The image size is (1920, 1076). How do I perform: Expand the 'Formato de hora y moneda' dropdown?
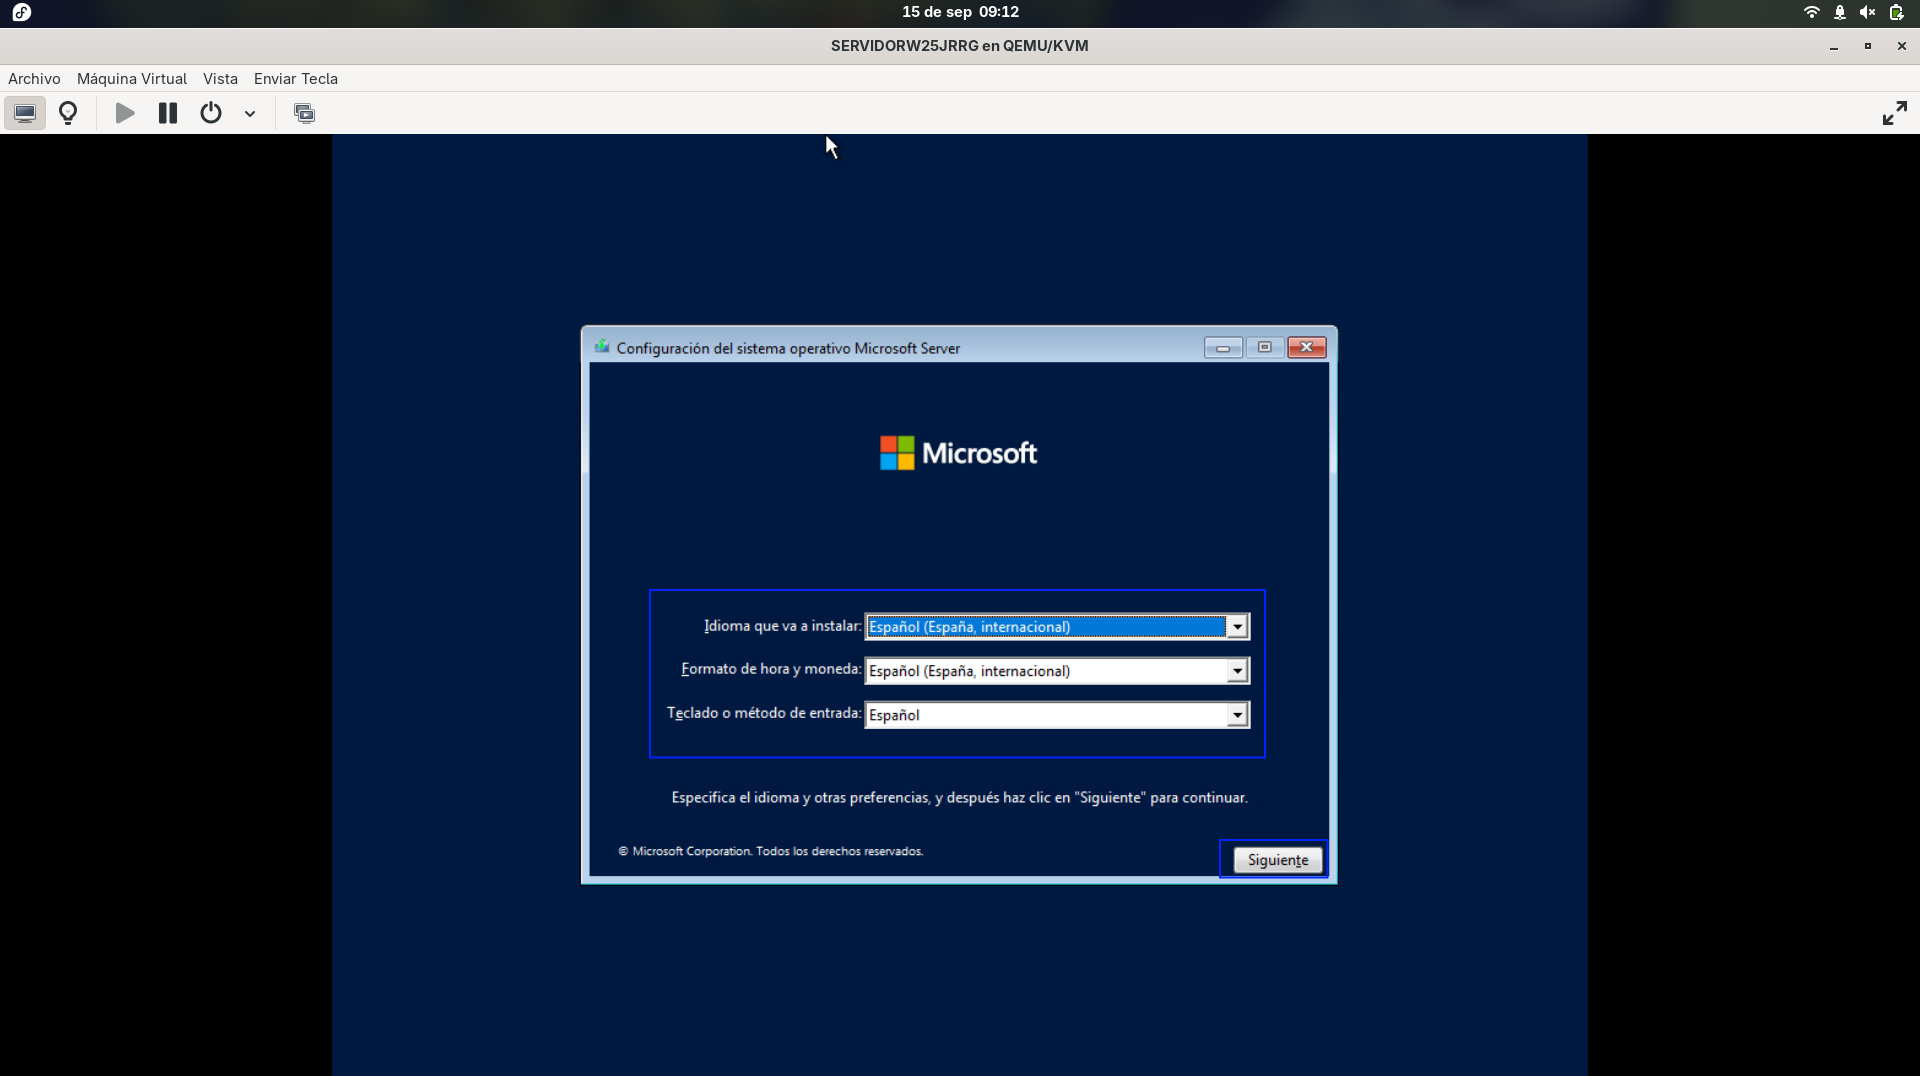(1237, 671)
